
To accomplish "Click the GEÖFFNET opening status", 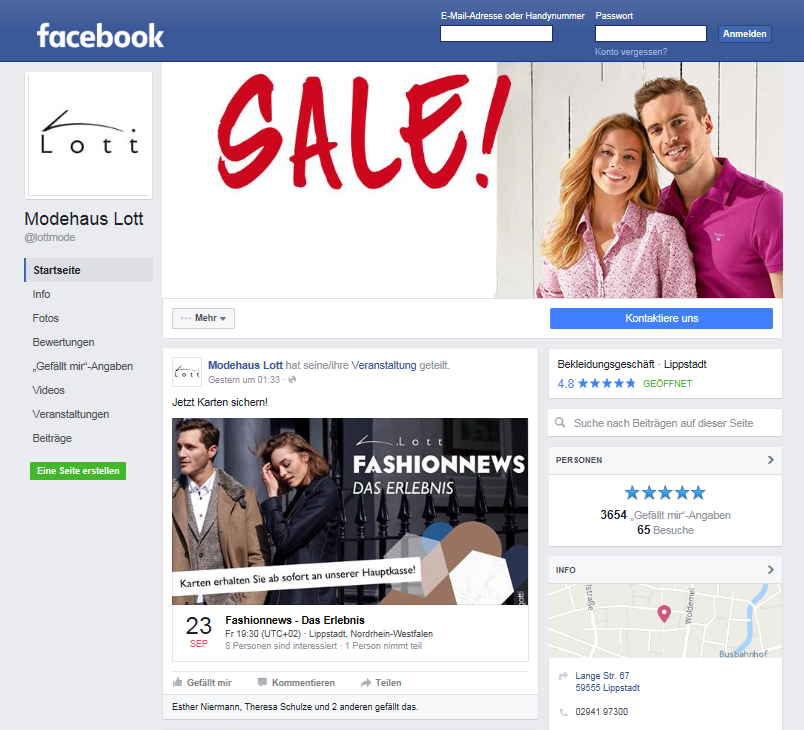I will point(668,383).
